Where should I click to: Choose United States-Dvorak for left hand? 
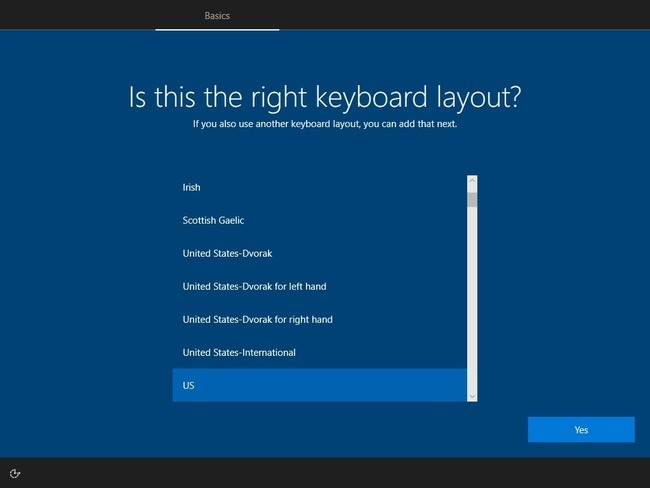[320, 286]
